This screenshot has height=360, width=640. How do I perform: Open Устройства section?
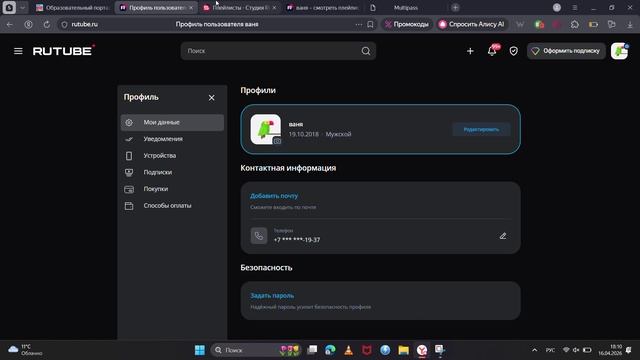tap(172, 156)
